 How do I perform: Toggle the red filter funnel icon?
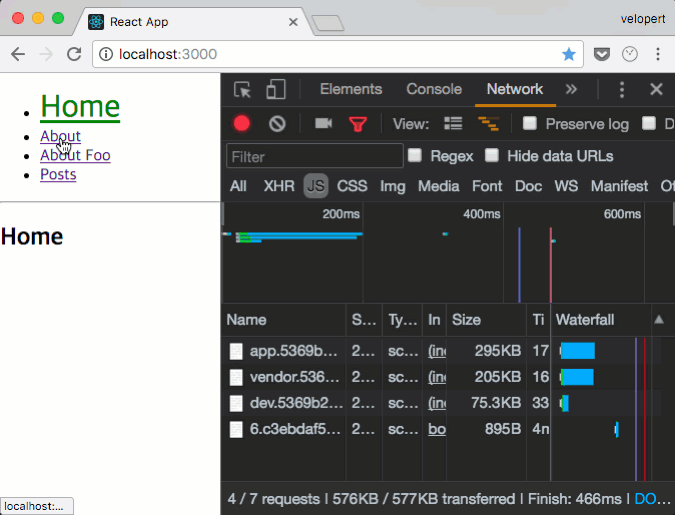tap(358, 124)
